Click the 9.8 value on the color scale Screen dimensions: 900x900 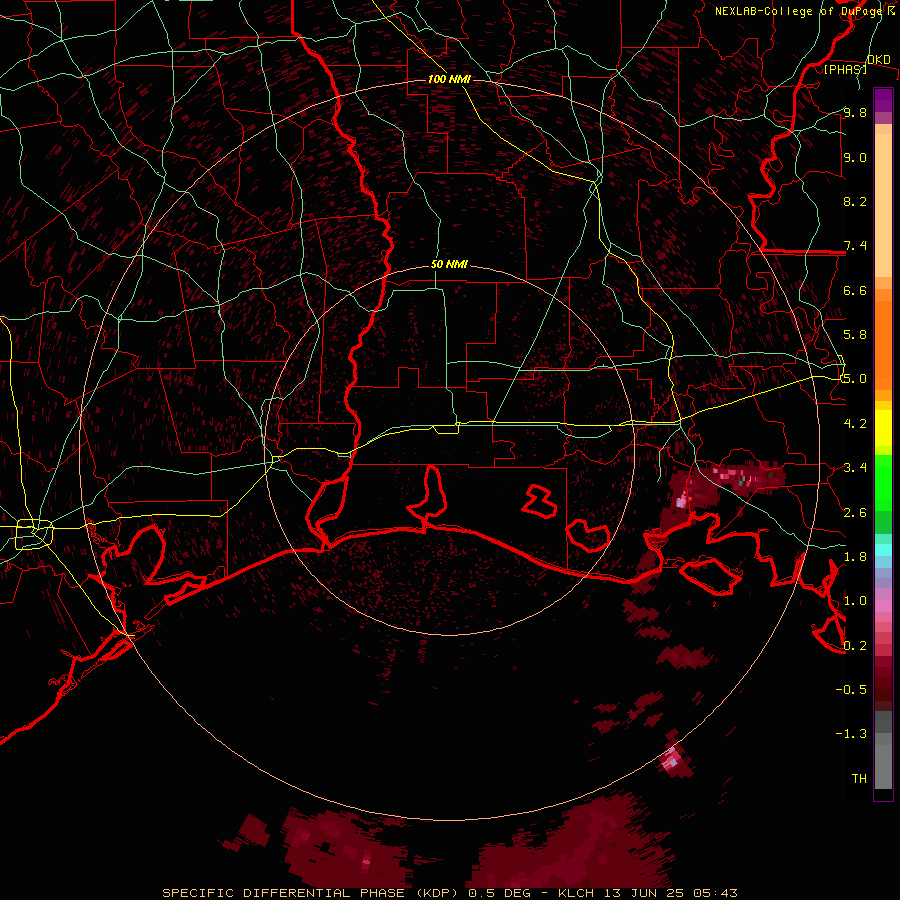(855, 112)
